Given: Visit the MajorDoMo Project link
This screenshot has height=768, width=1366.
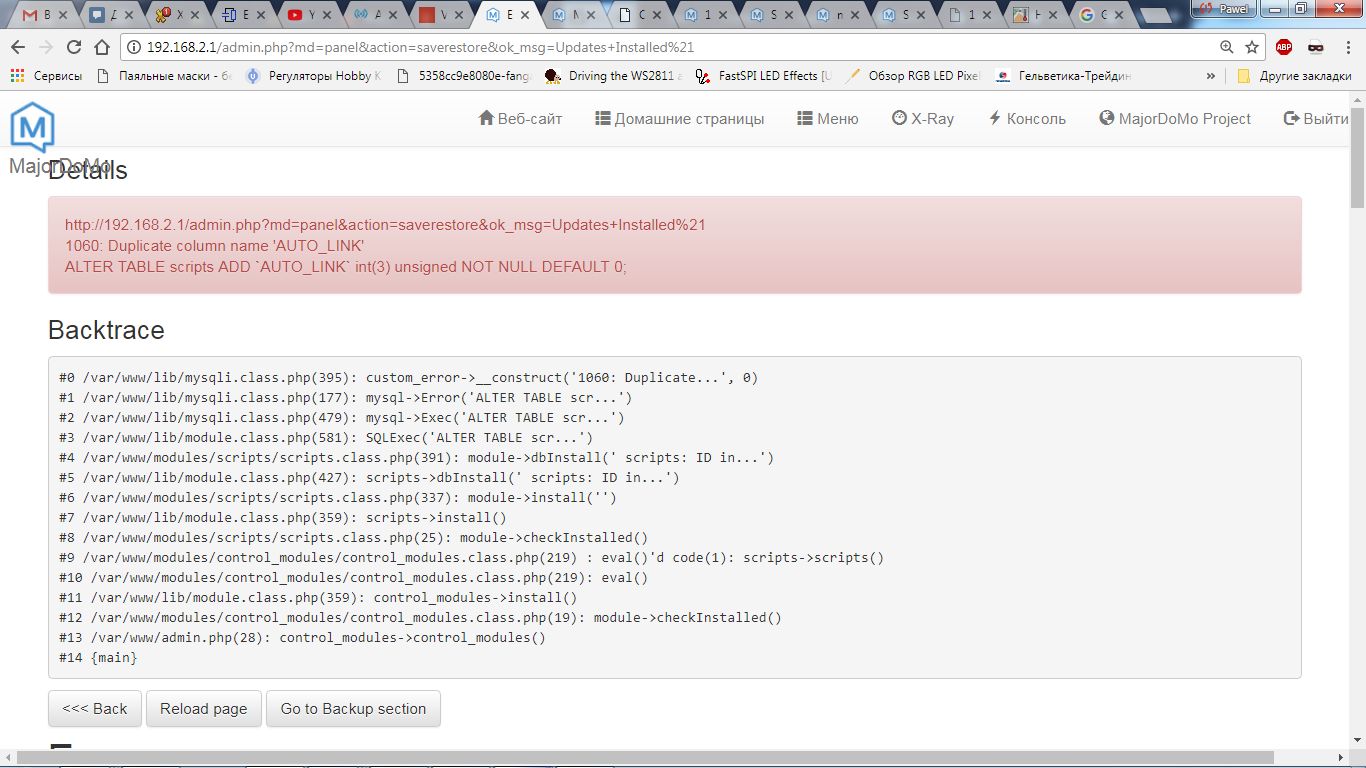Looking at the screenshot, I should coord(1175,118).
